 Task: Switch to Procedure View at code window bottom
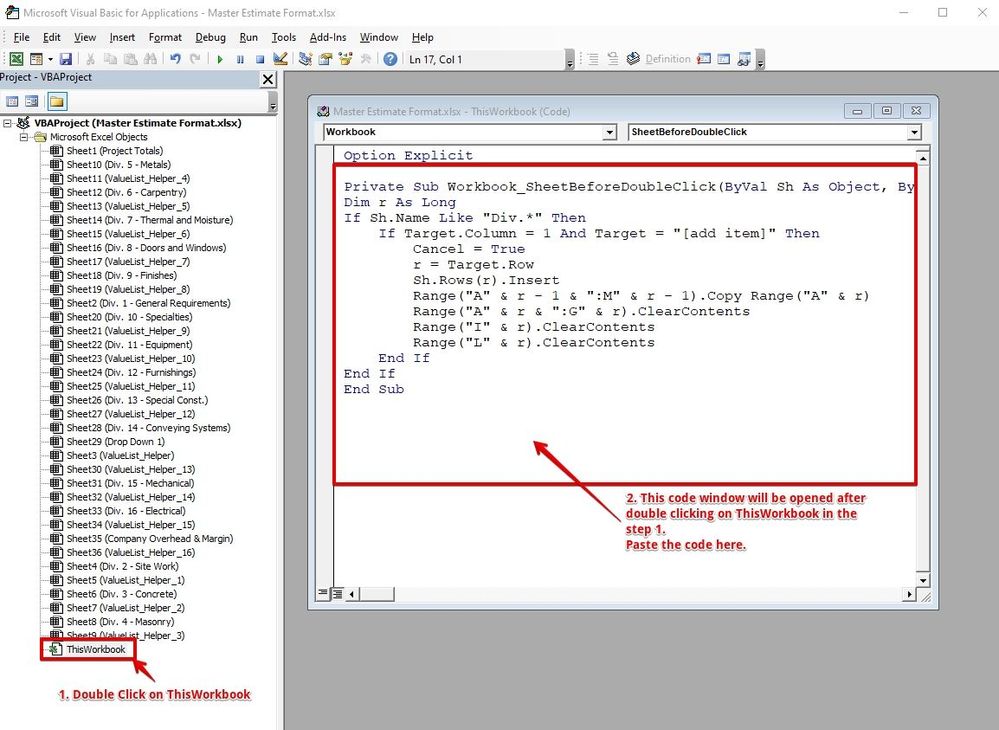(x=323, y=594)
